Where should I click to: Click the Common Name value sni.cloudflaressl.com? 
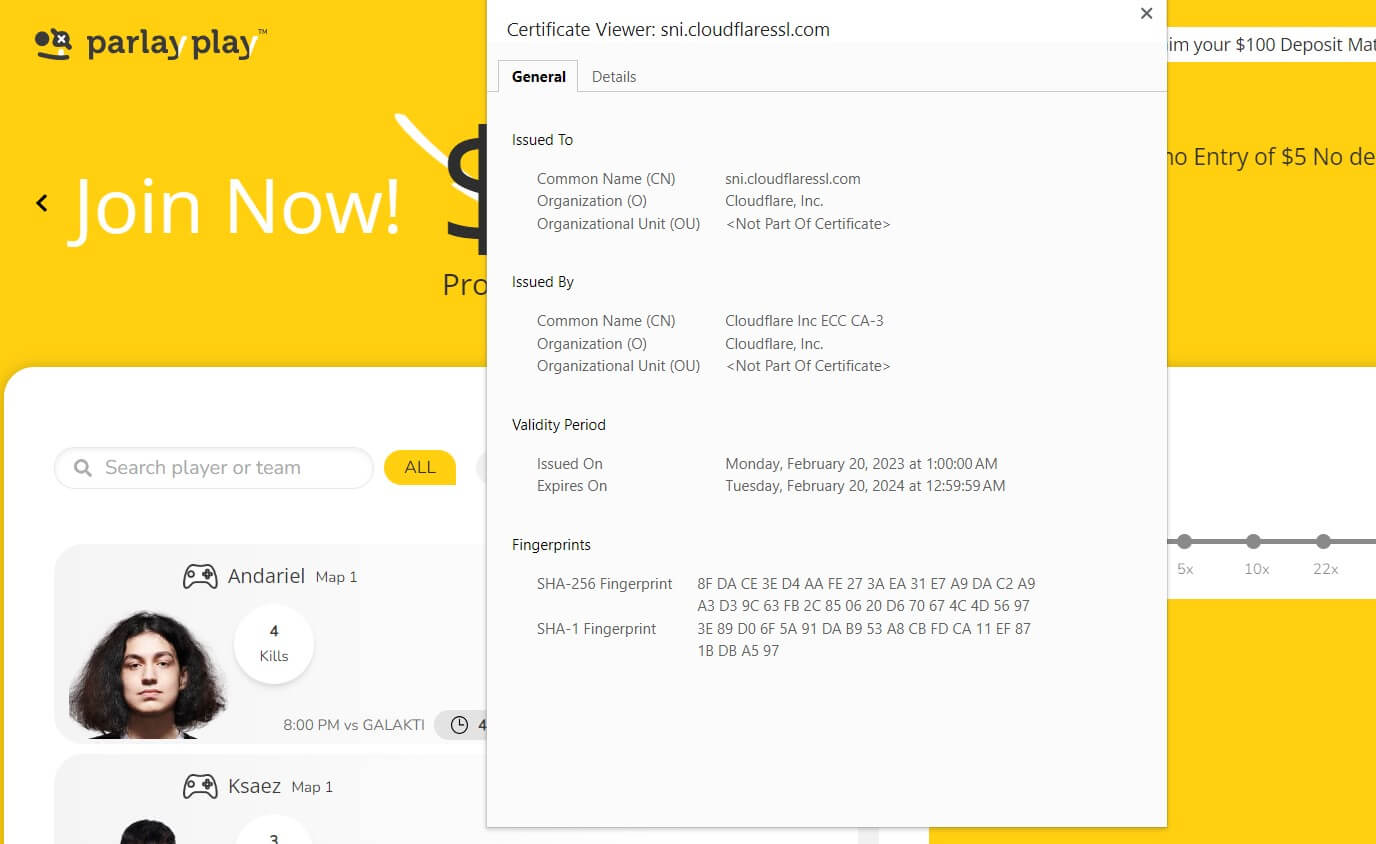click(793, 179)
